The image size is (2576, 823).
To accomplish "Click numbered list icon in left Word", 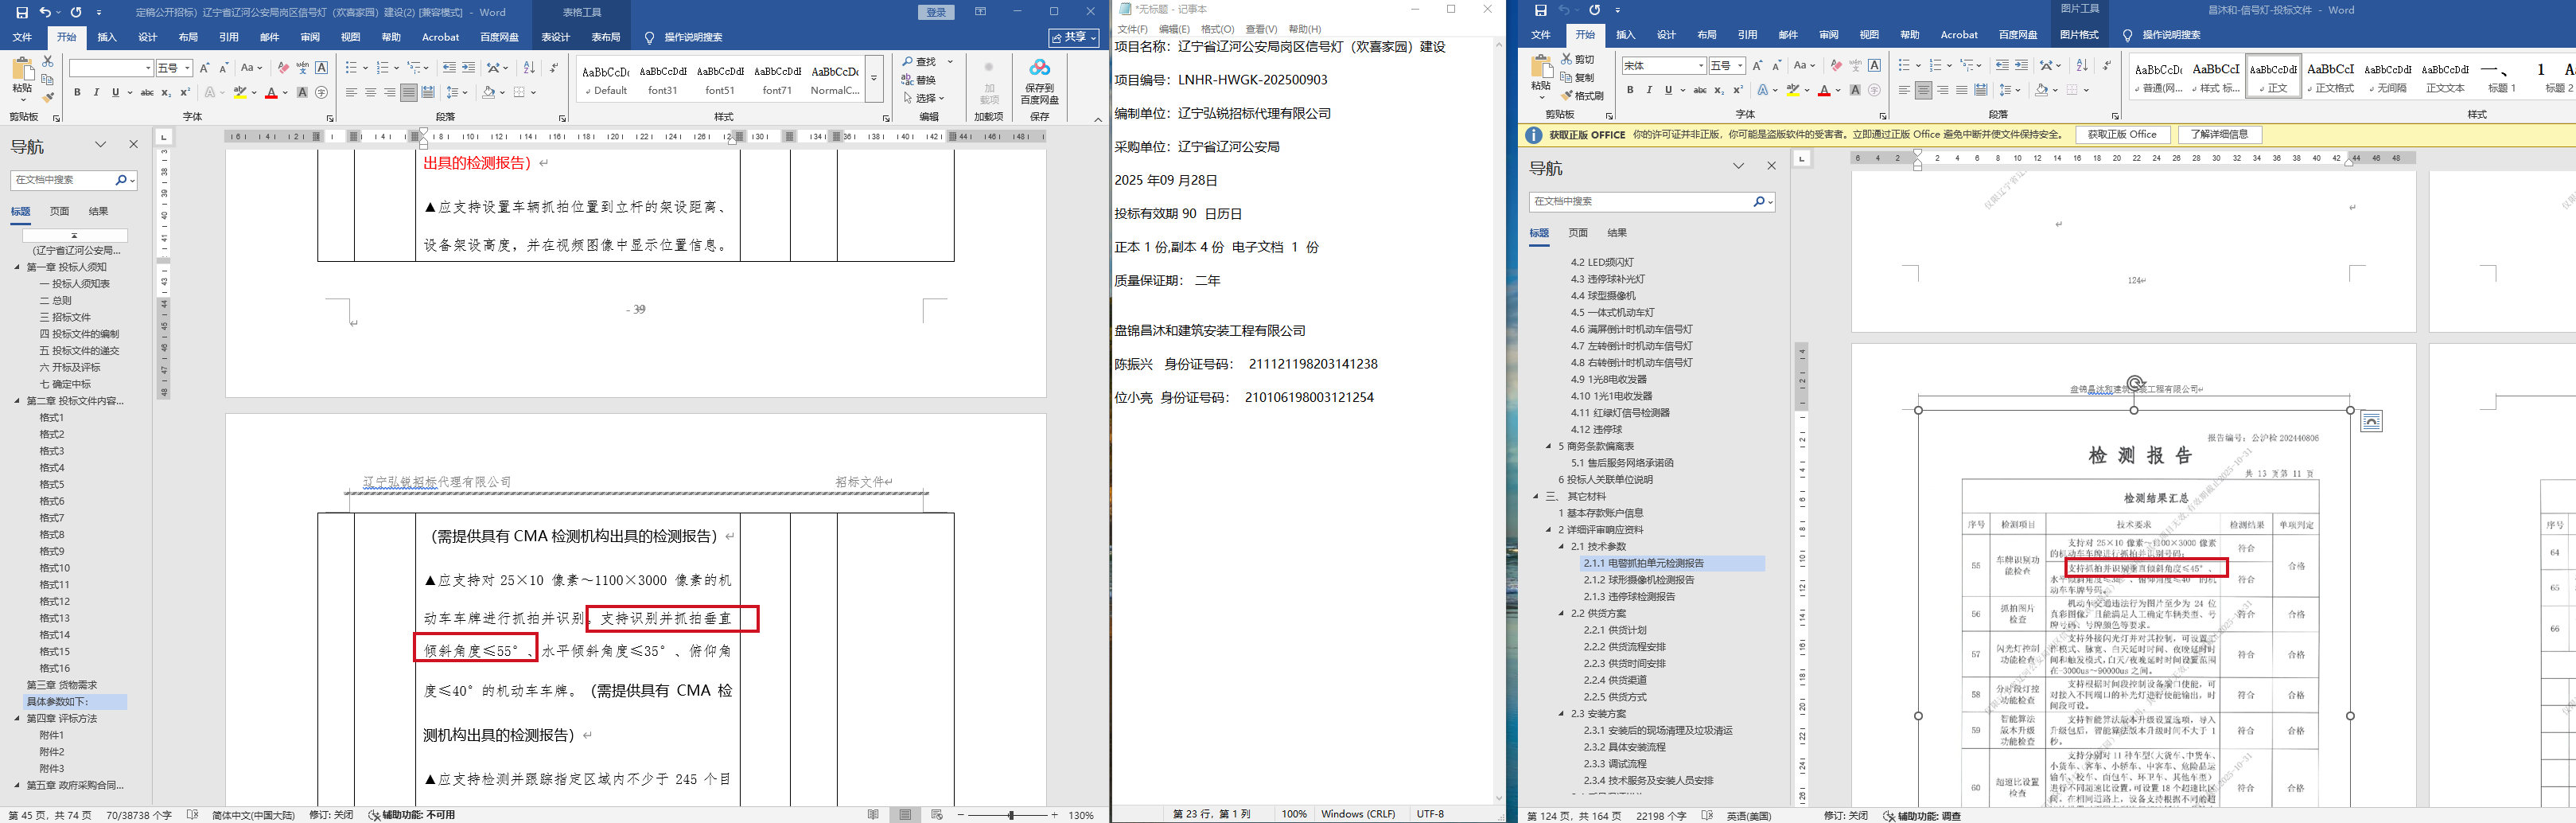I will [x=383, y=68].
